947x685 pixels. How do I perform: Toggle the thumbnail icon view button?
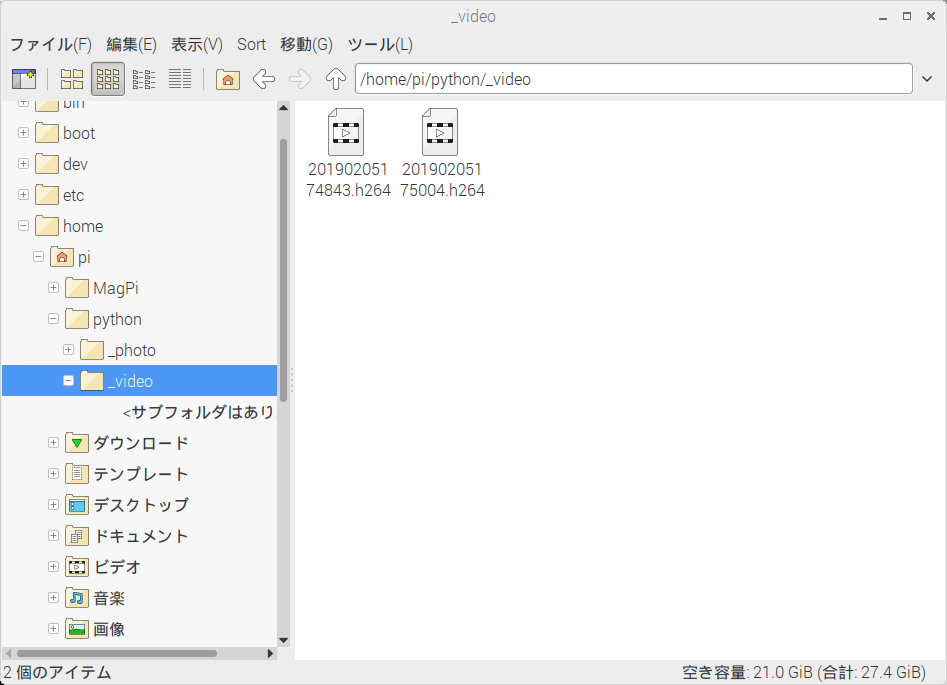click(x=108, y=79)
